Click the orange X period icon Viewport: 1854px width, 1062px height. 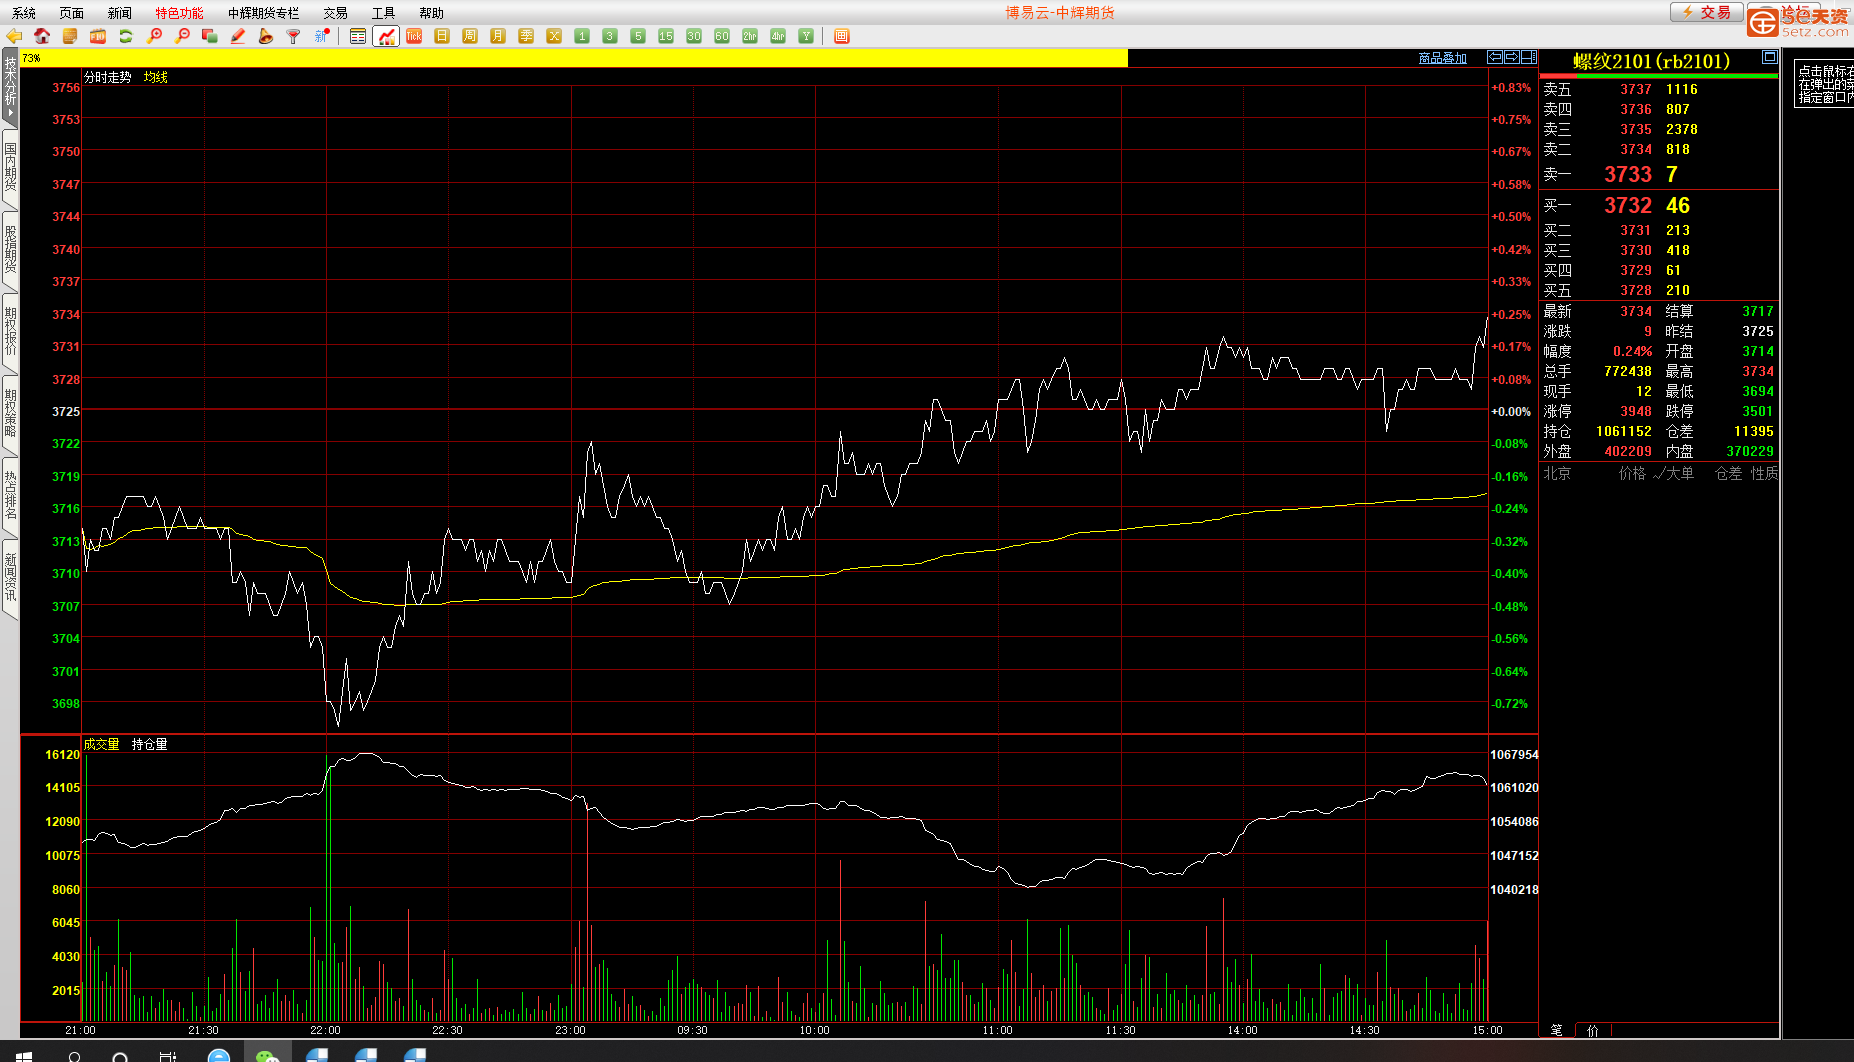coord(554,36)
